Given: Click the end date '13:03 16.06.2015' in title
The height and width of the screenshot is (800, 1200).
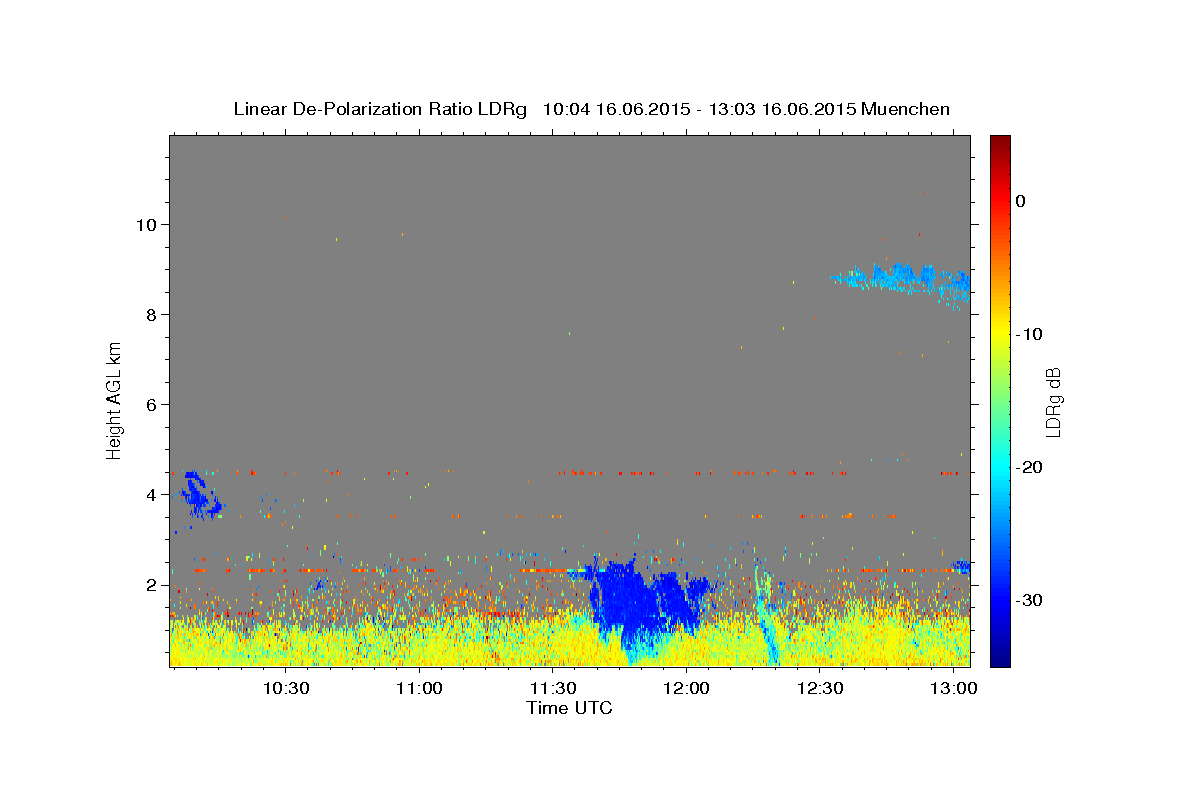Looking at the screenshot, I should pos(782,109).
